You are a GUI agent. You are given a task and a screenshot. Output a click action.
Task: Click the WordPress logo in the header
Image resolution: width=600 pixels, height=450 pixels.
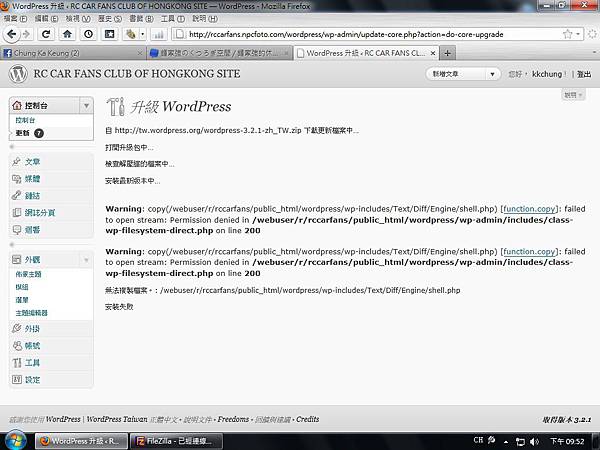pos(18,73)
